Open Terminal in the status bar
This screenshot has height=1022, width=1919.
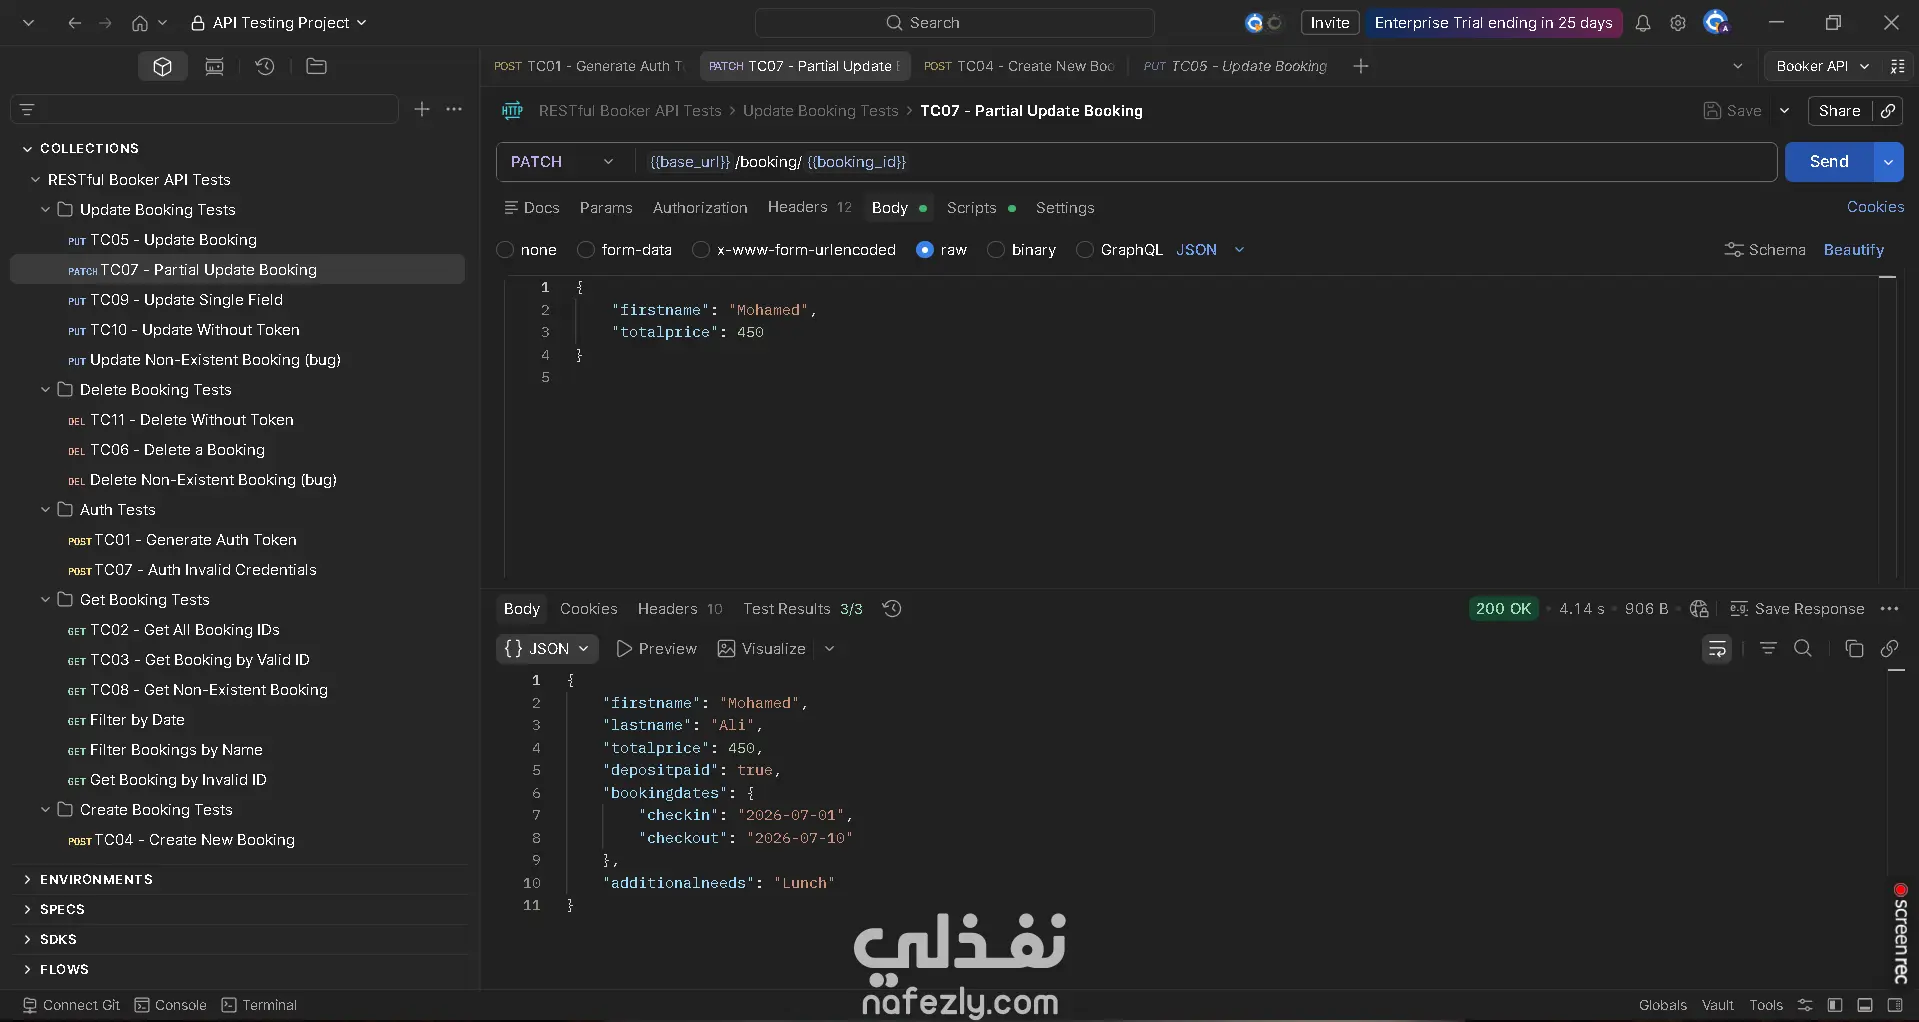[x=259, y=1005]
